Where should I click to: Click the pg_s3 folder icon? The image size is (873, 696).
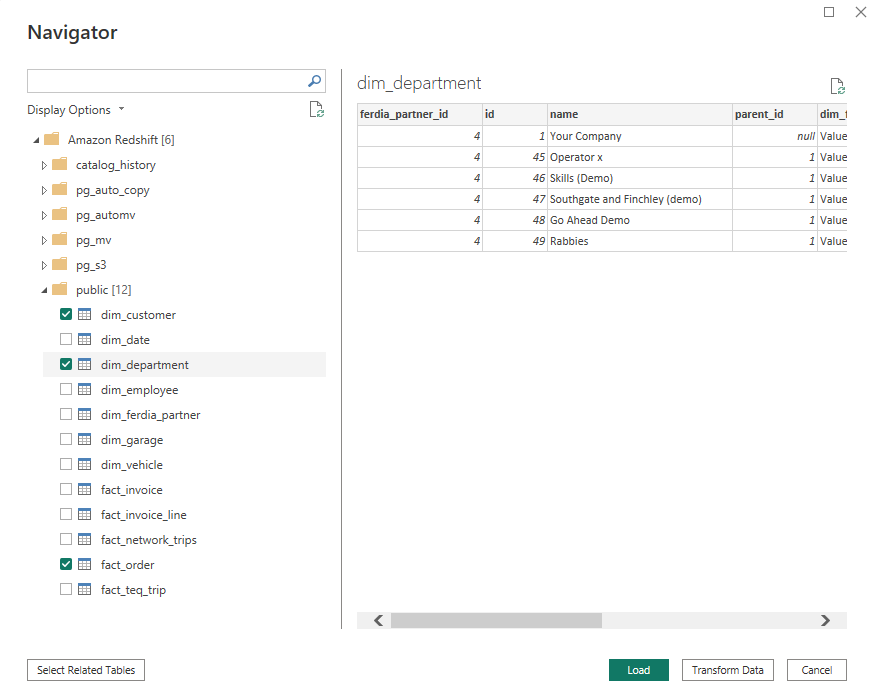(x=60, y=264)
